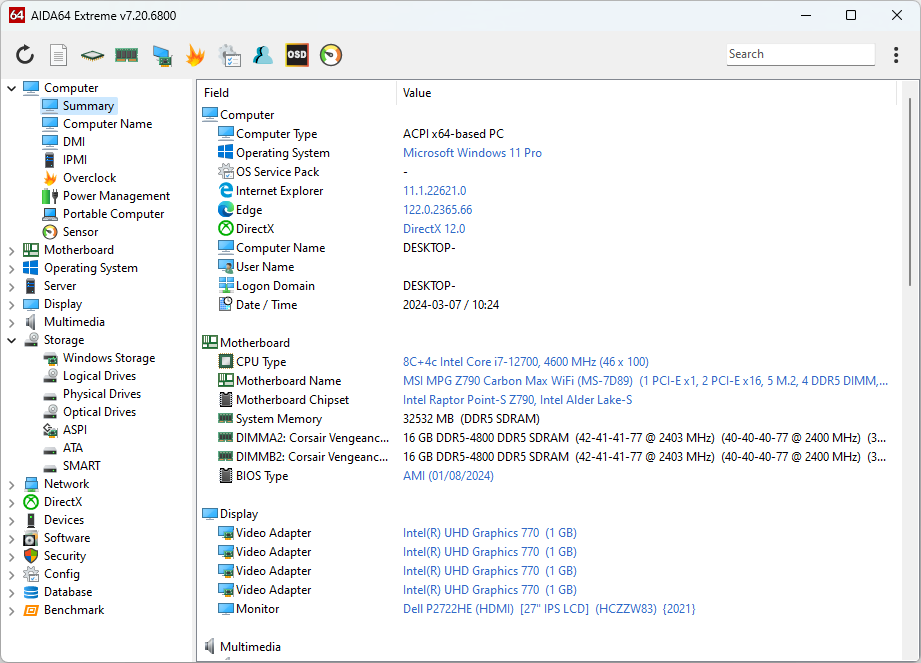Expand the Motherboard tree node

point(12,250)
